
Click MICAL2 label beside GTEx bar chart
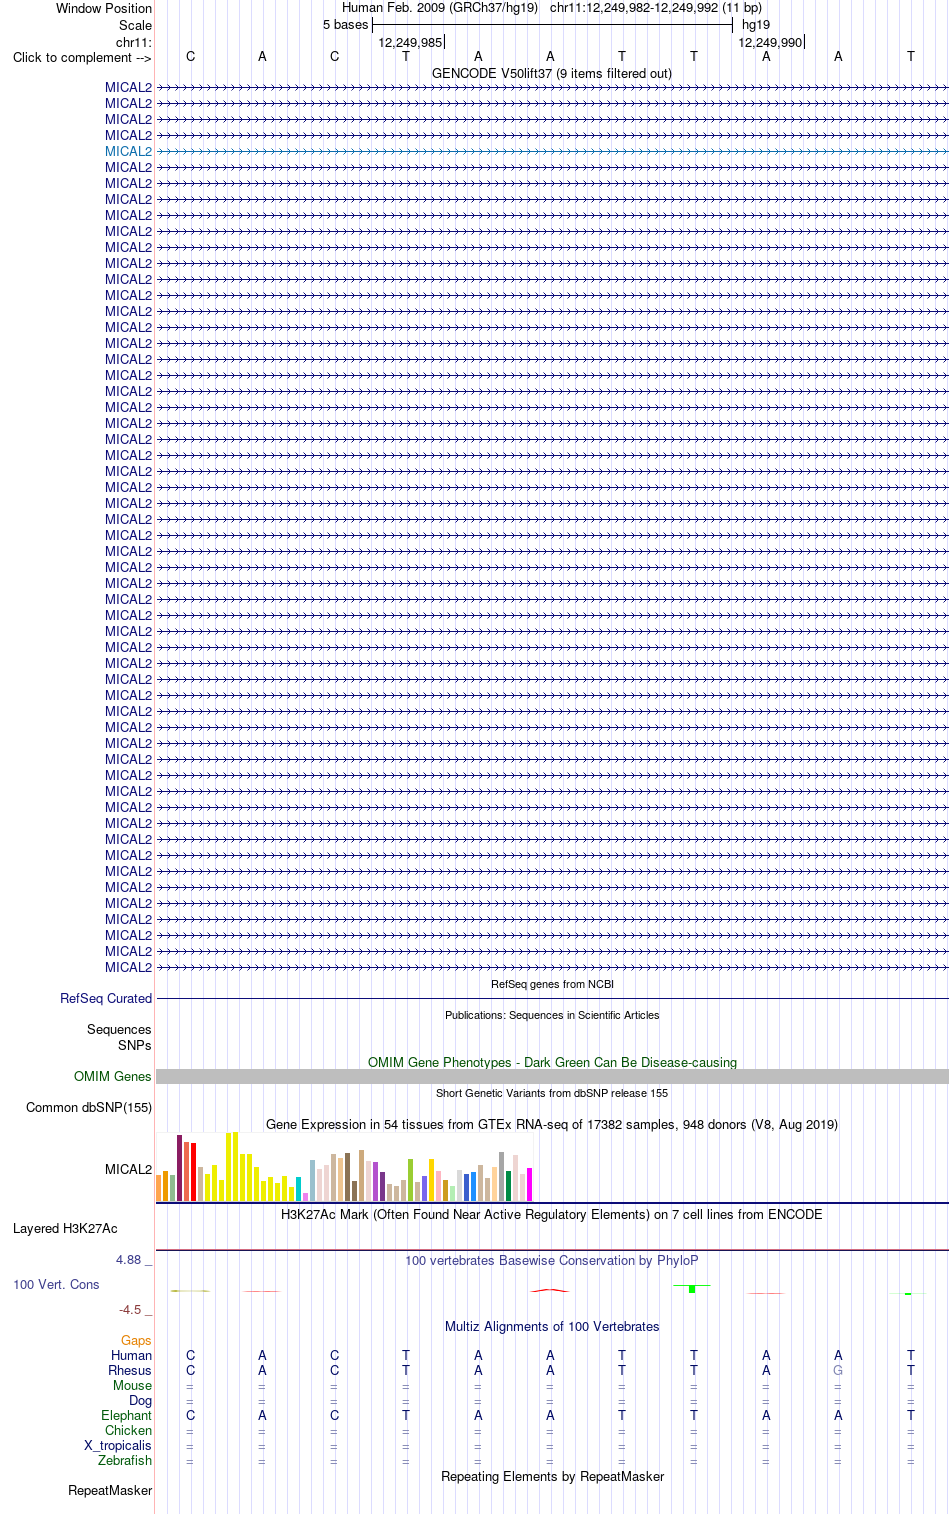point(128,1169)
